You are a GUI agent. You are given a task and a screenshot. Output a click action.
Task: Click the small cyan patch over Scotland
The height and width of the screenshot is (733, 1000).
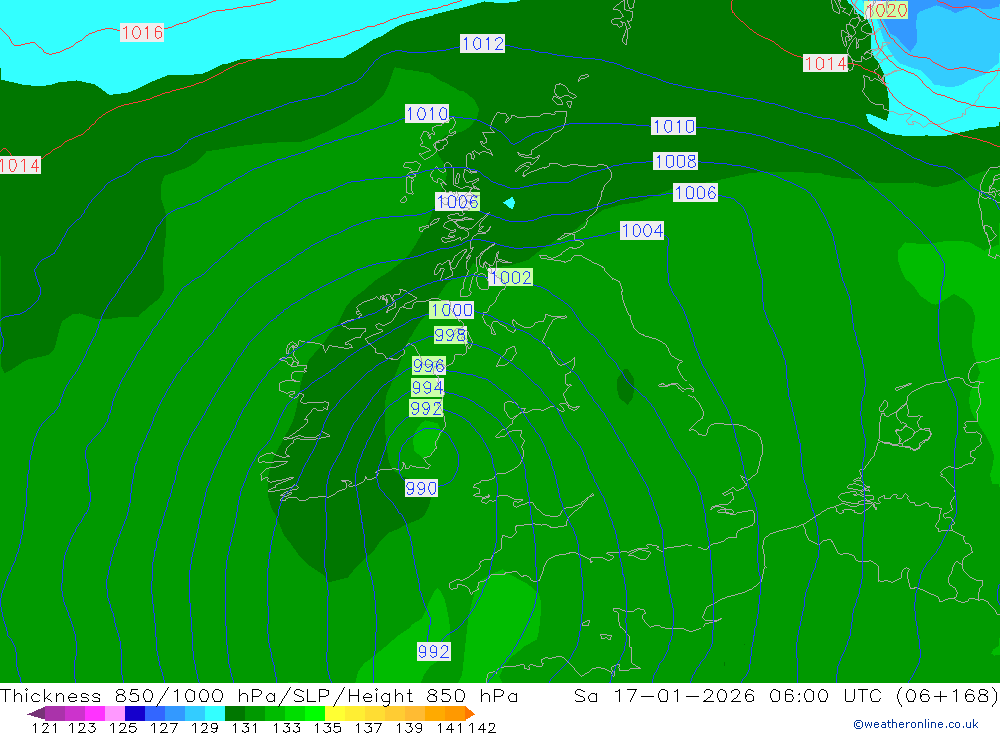(510, 203)
